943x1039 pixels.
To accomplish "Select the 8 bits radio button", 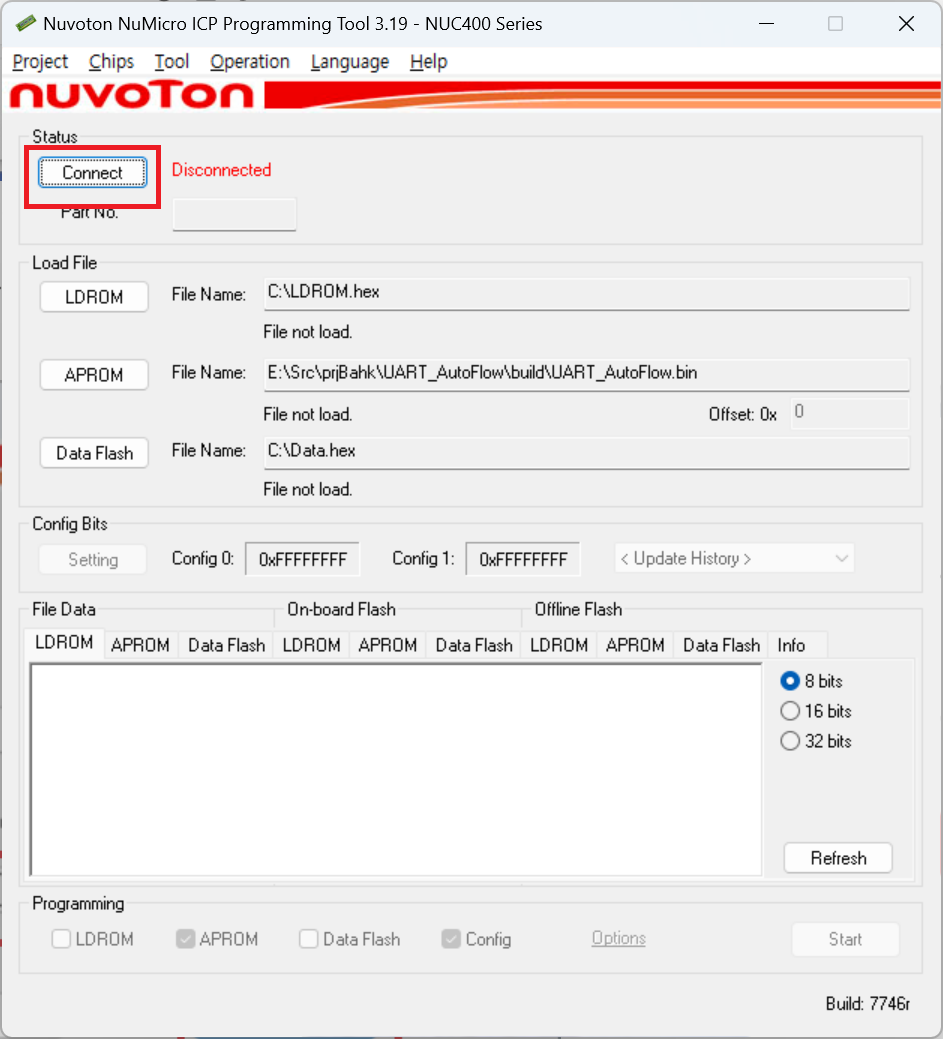I will (x=790, y=681).
